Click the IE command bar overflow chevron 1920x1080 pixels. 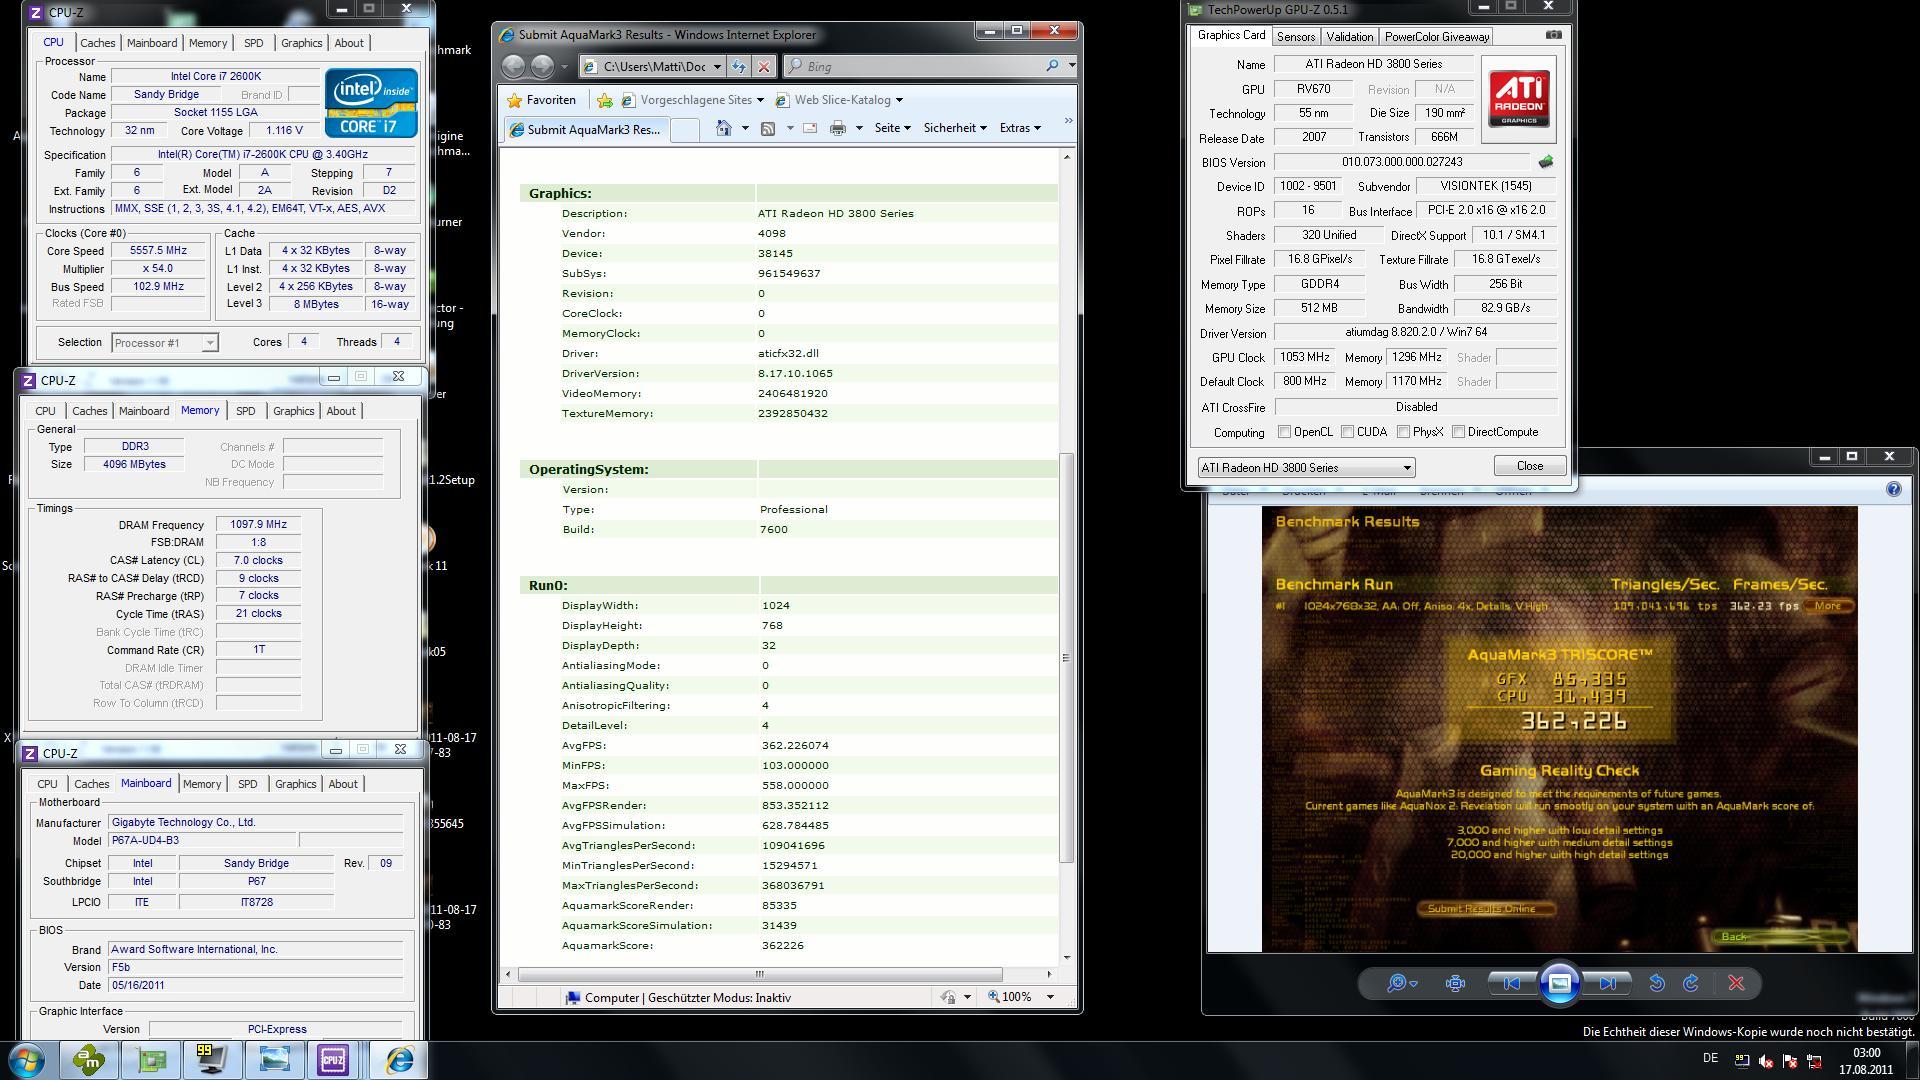(1067, 121)
